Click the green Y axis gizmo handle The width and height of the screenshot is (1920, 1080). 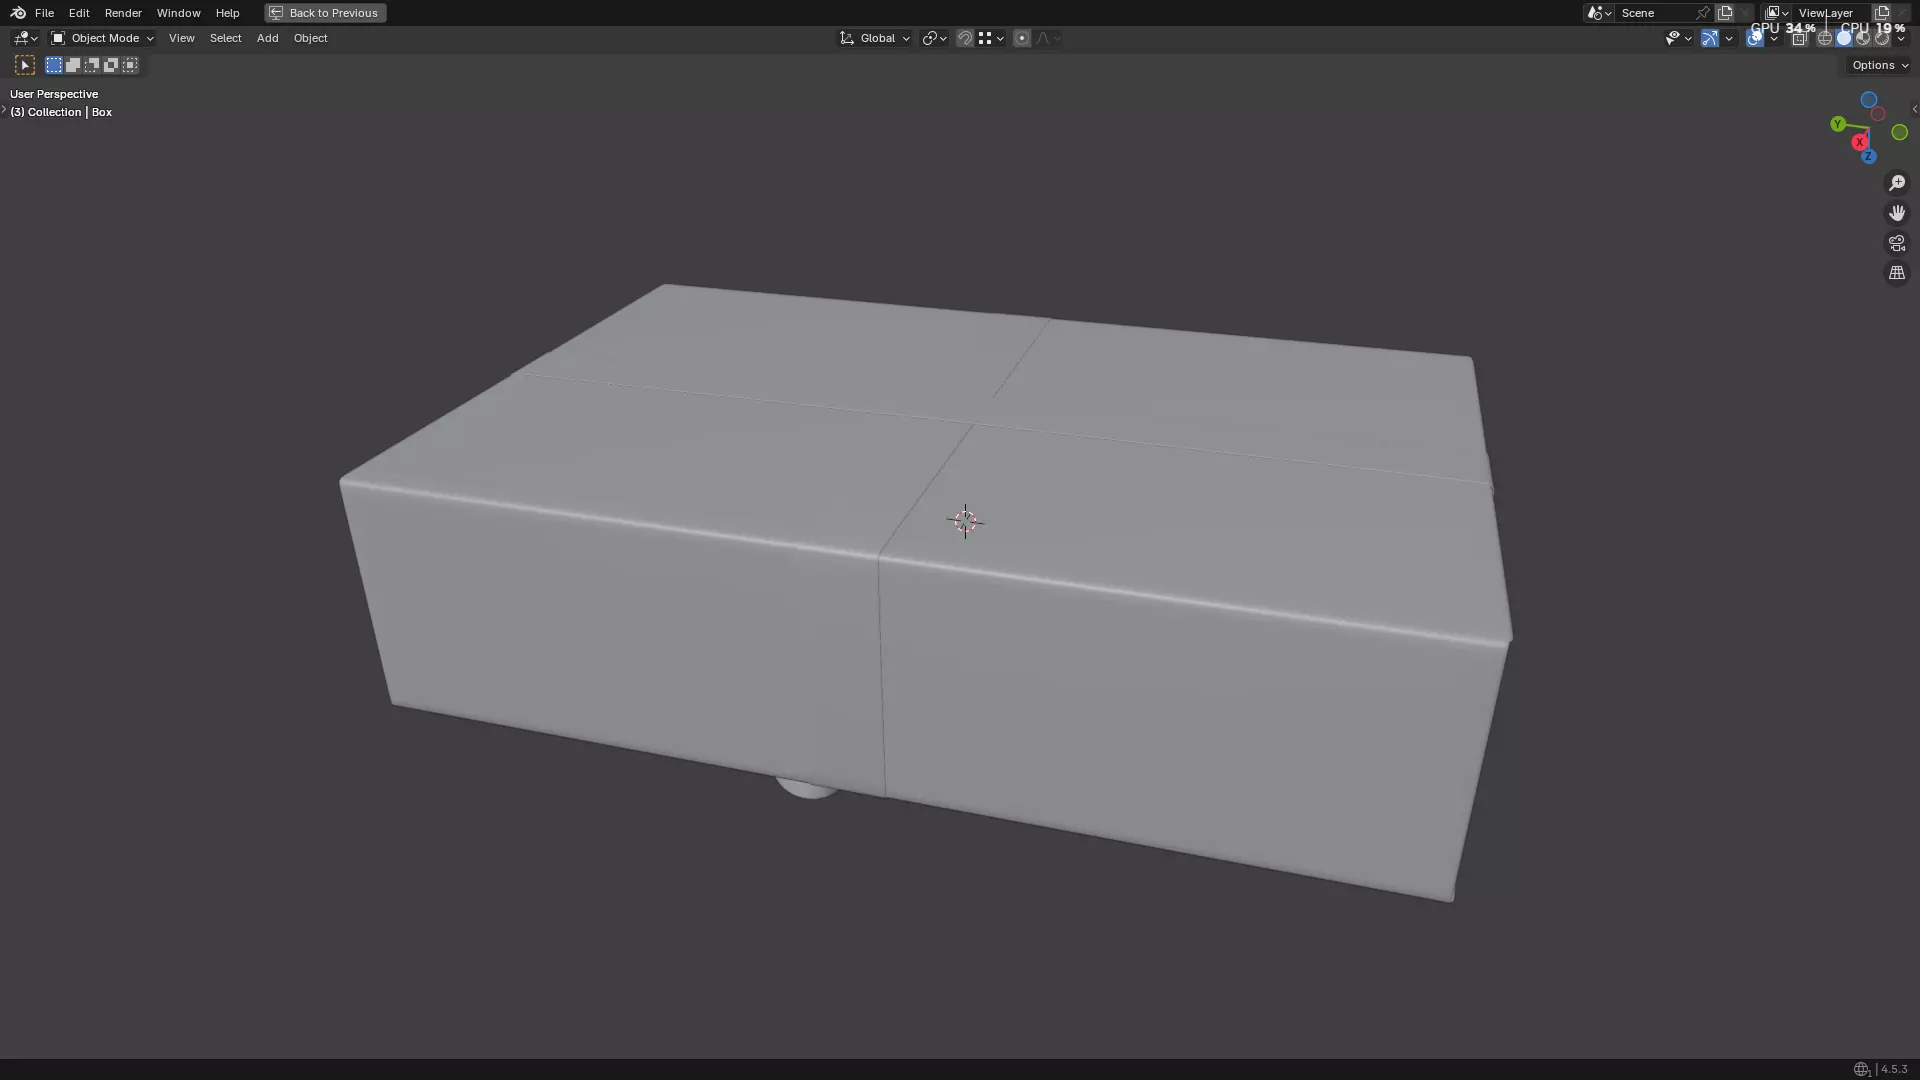[x=1838, y=124]
